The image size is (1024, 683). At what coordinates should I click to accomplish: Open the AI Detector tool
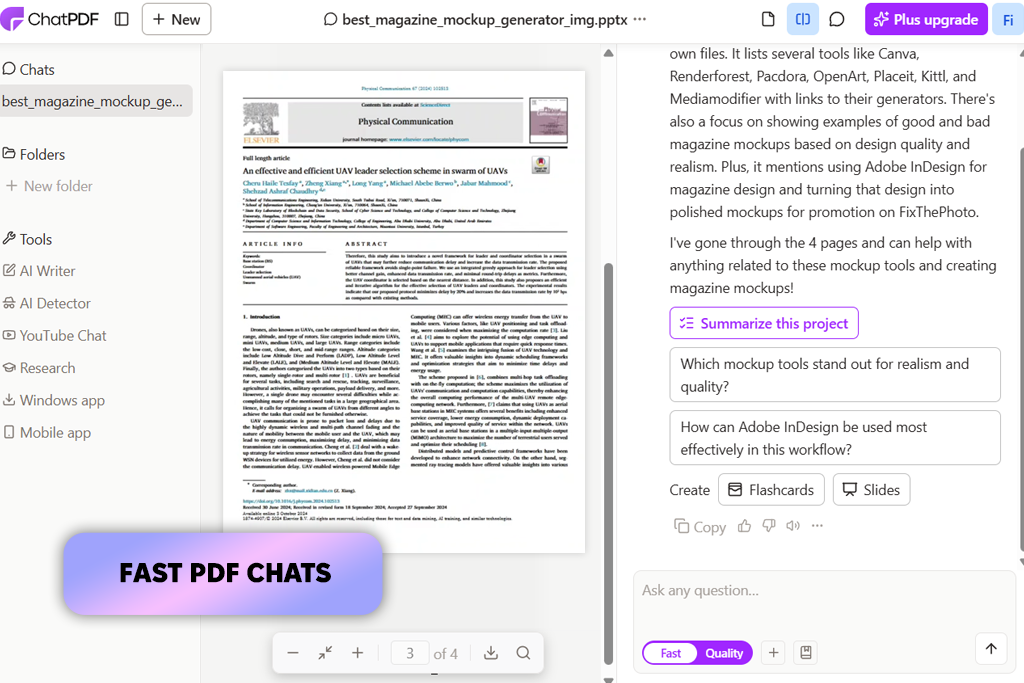pos(46,303)
